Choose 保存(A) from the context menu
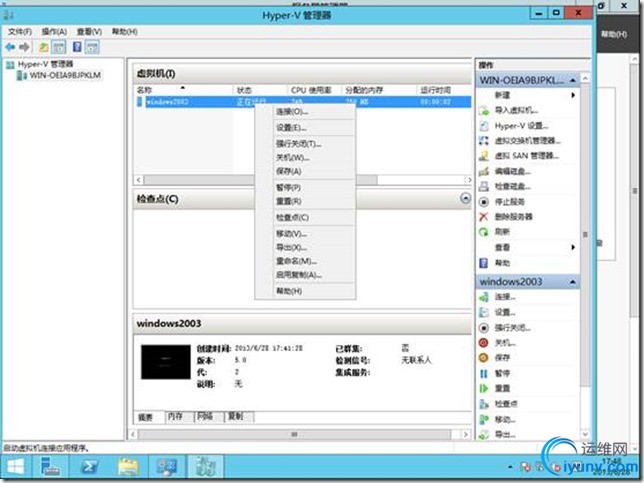The height and width of the screenshot is (483, 644). [x=305, y=171]
